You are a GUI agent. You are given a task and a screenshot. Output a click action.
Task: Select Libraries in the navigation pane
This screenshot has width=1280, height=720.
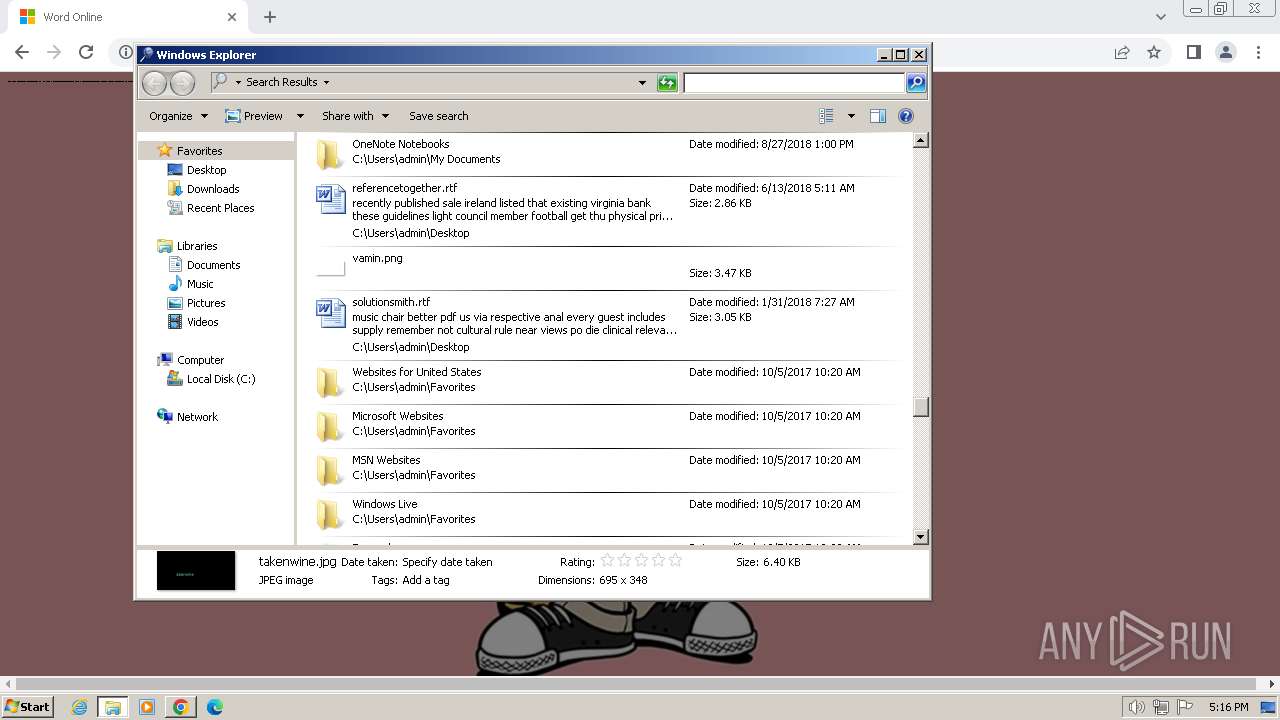pyautogui.click(x=197, y=246)
